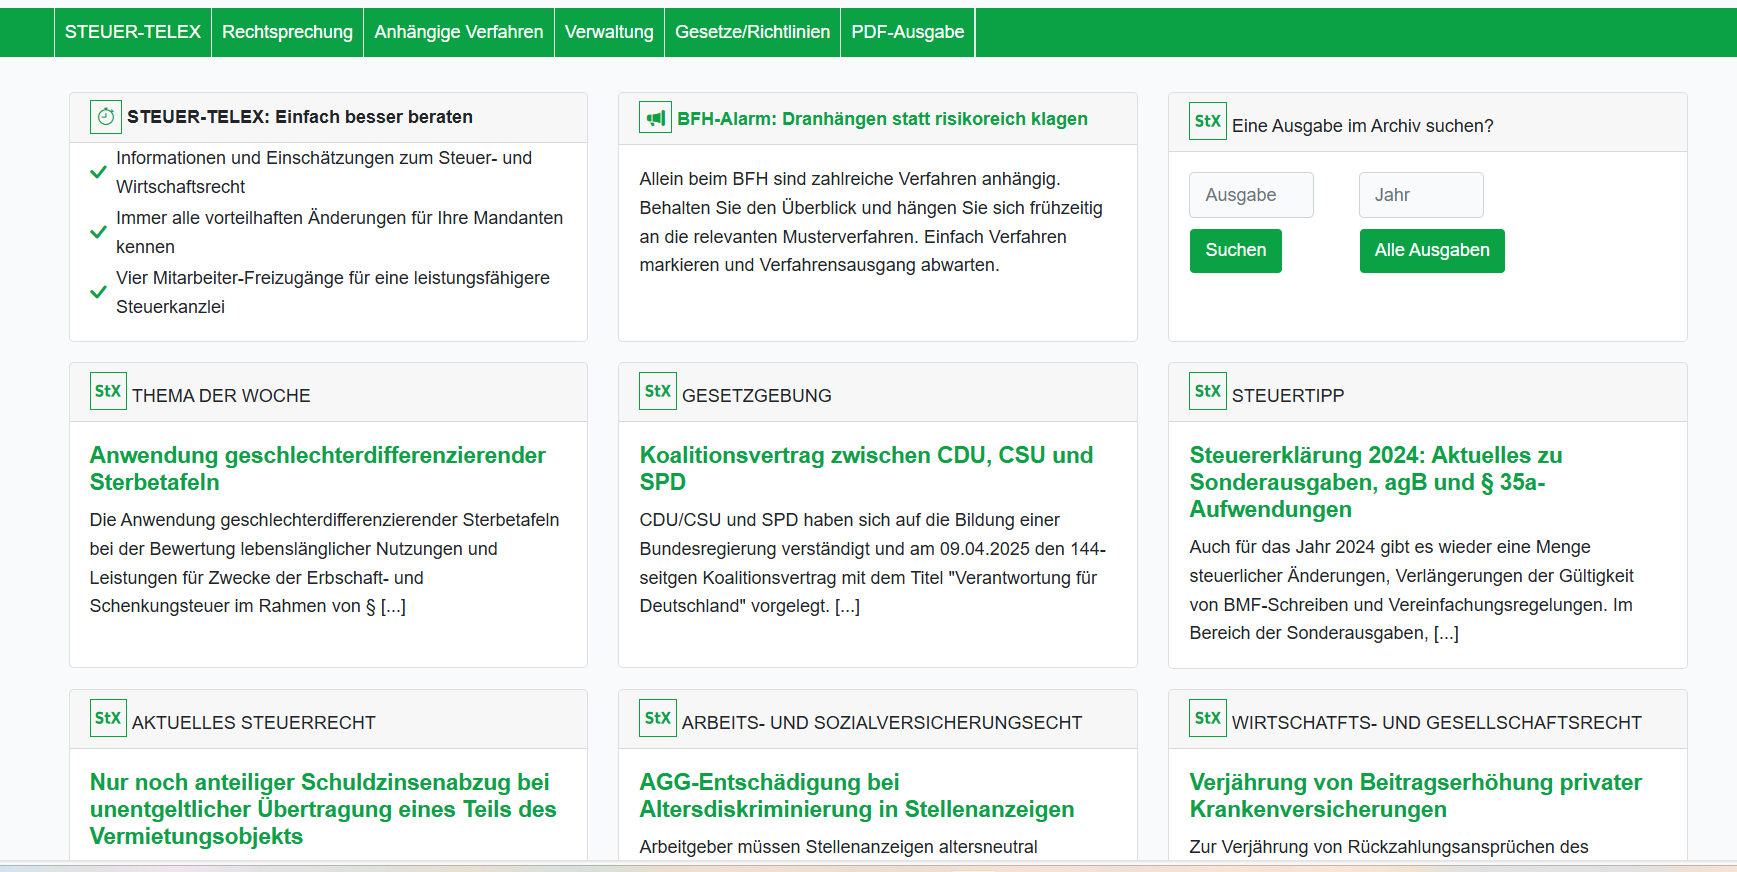Click the THEMA DER WOCHE label

click(x=221, y=396)
